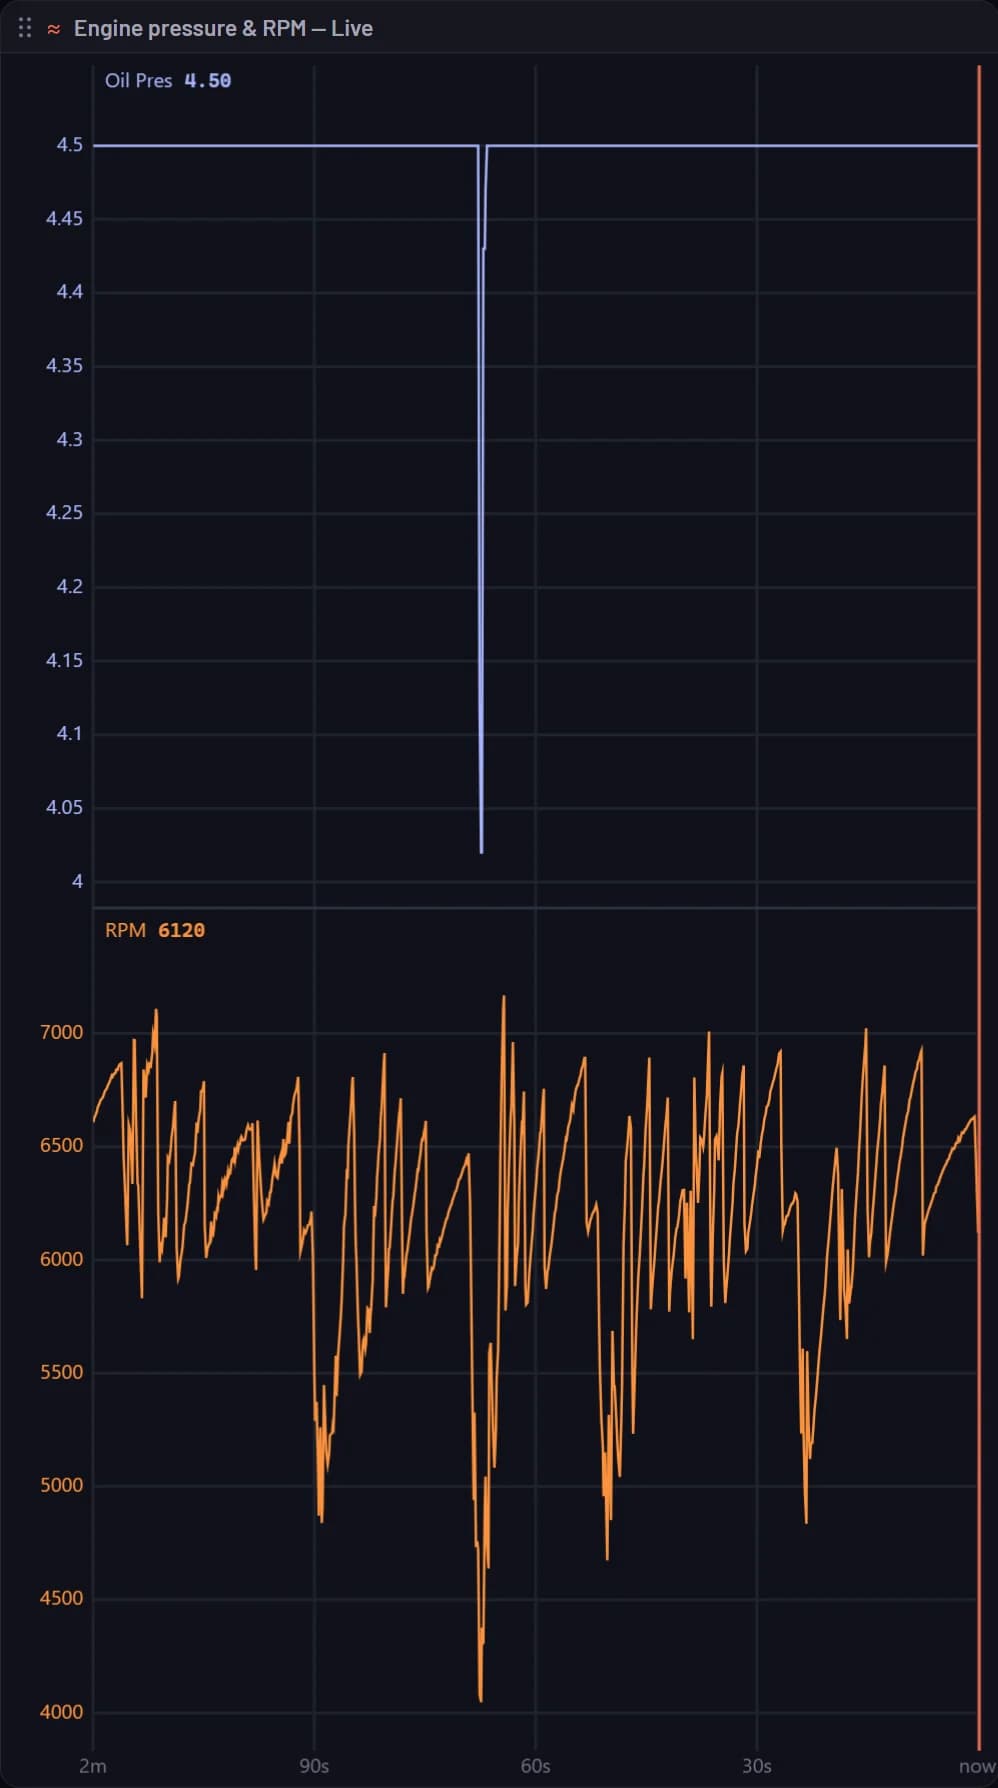Click the 30s time axis label
The height and width of the screenshot is (1788, 998).
757,1766
